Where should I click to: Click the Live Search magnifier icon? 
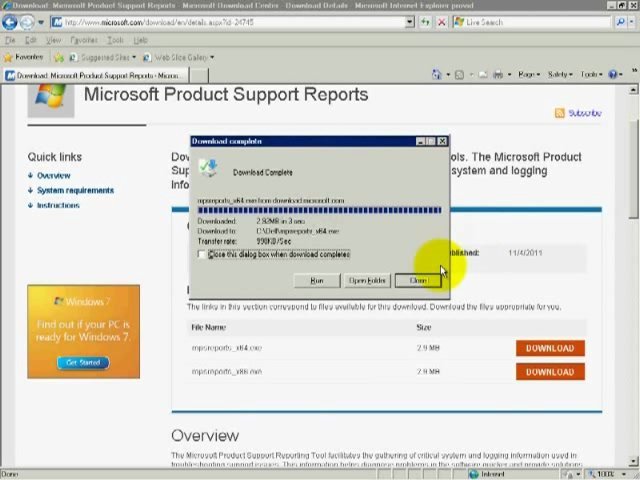(620, 22)
